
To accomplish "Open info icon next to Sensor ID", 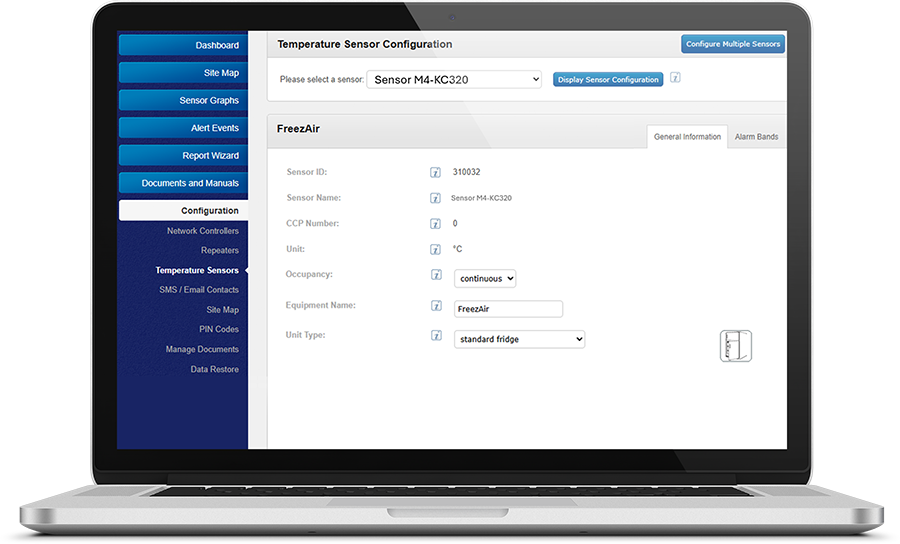I will tap(435, 172).
